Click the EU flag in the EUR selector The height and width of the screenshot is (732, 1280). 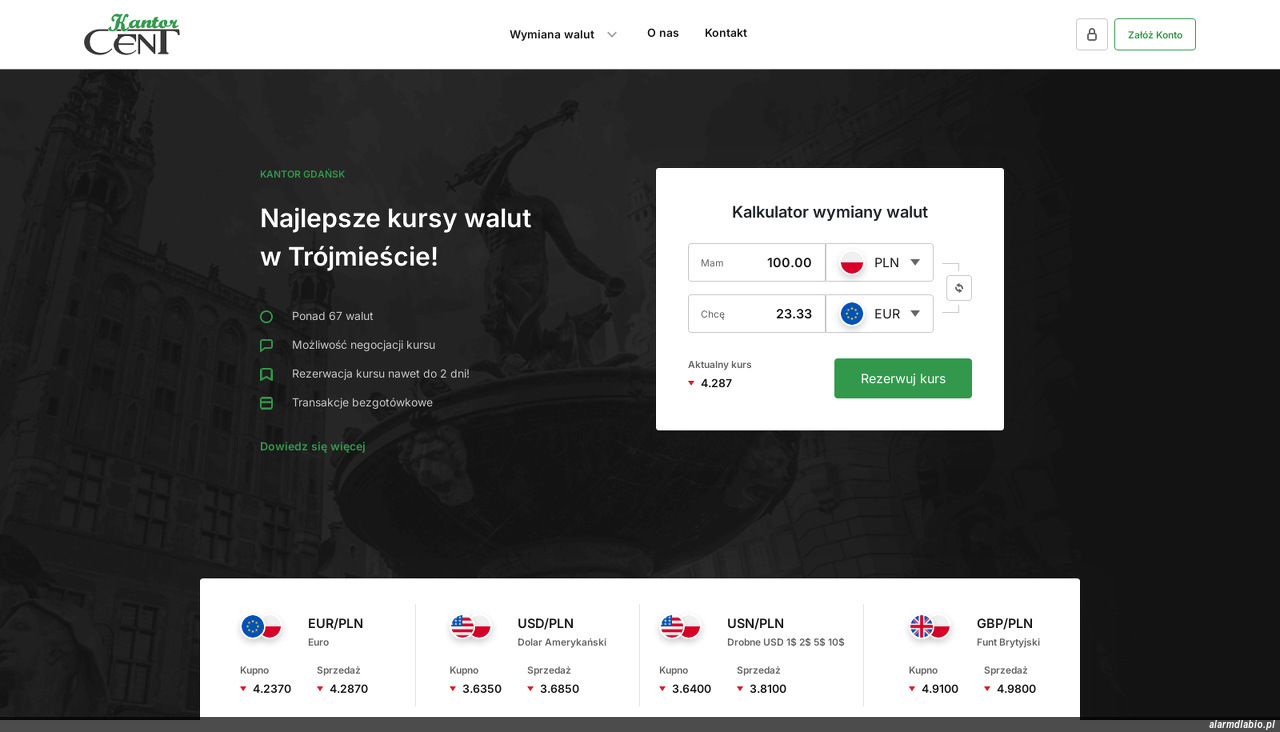click(x=852, y=314)
